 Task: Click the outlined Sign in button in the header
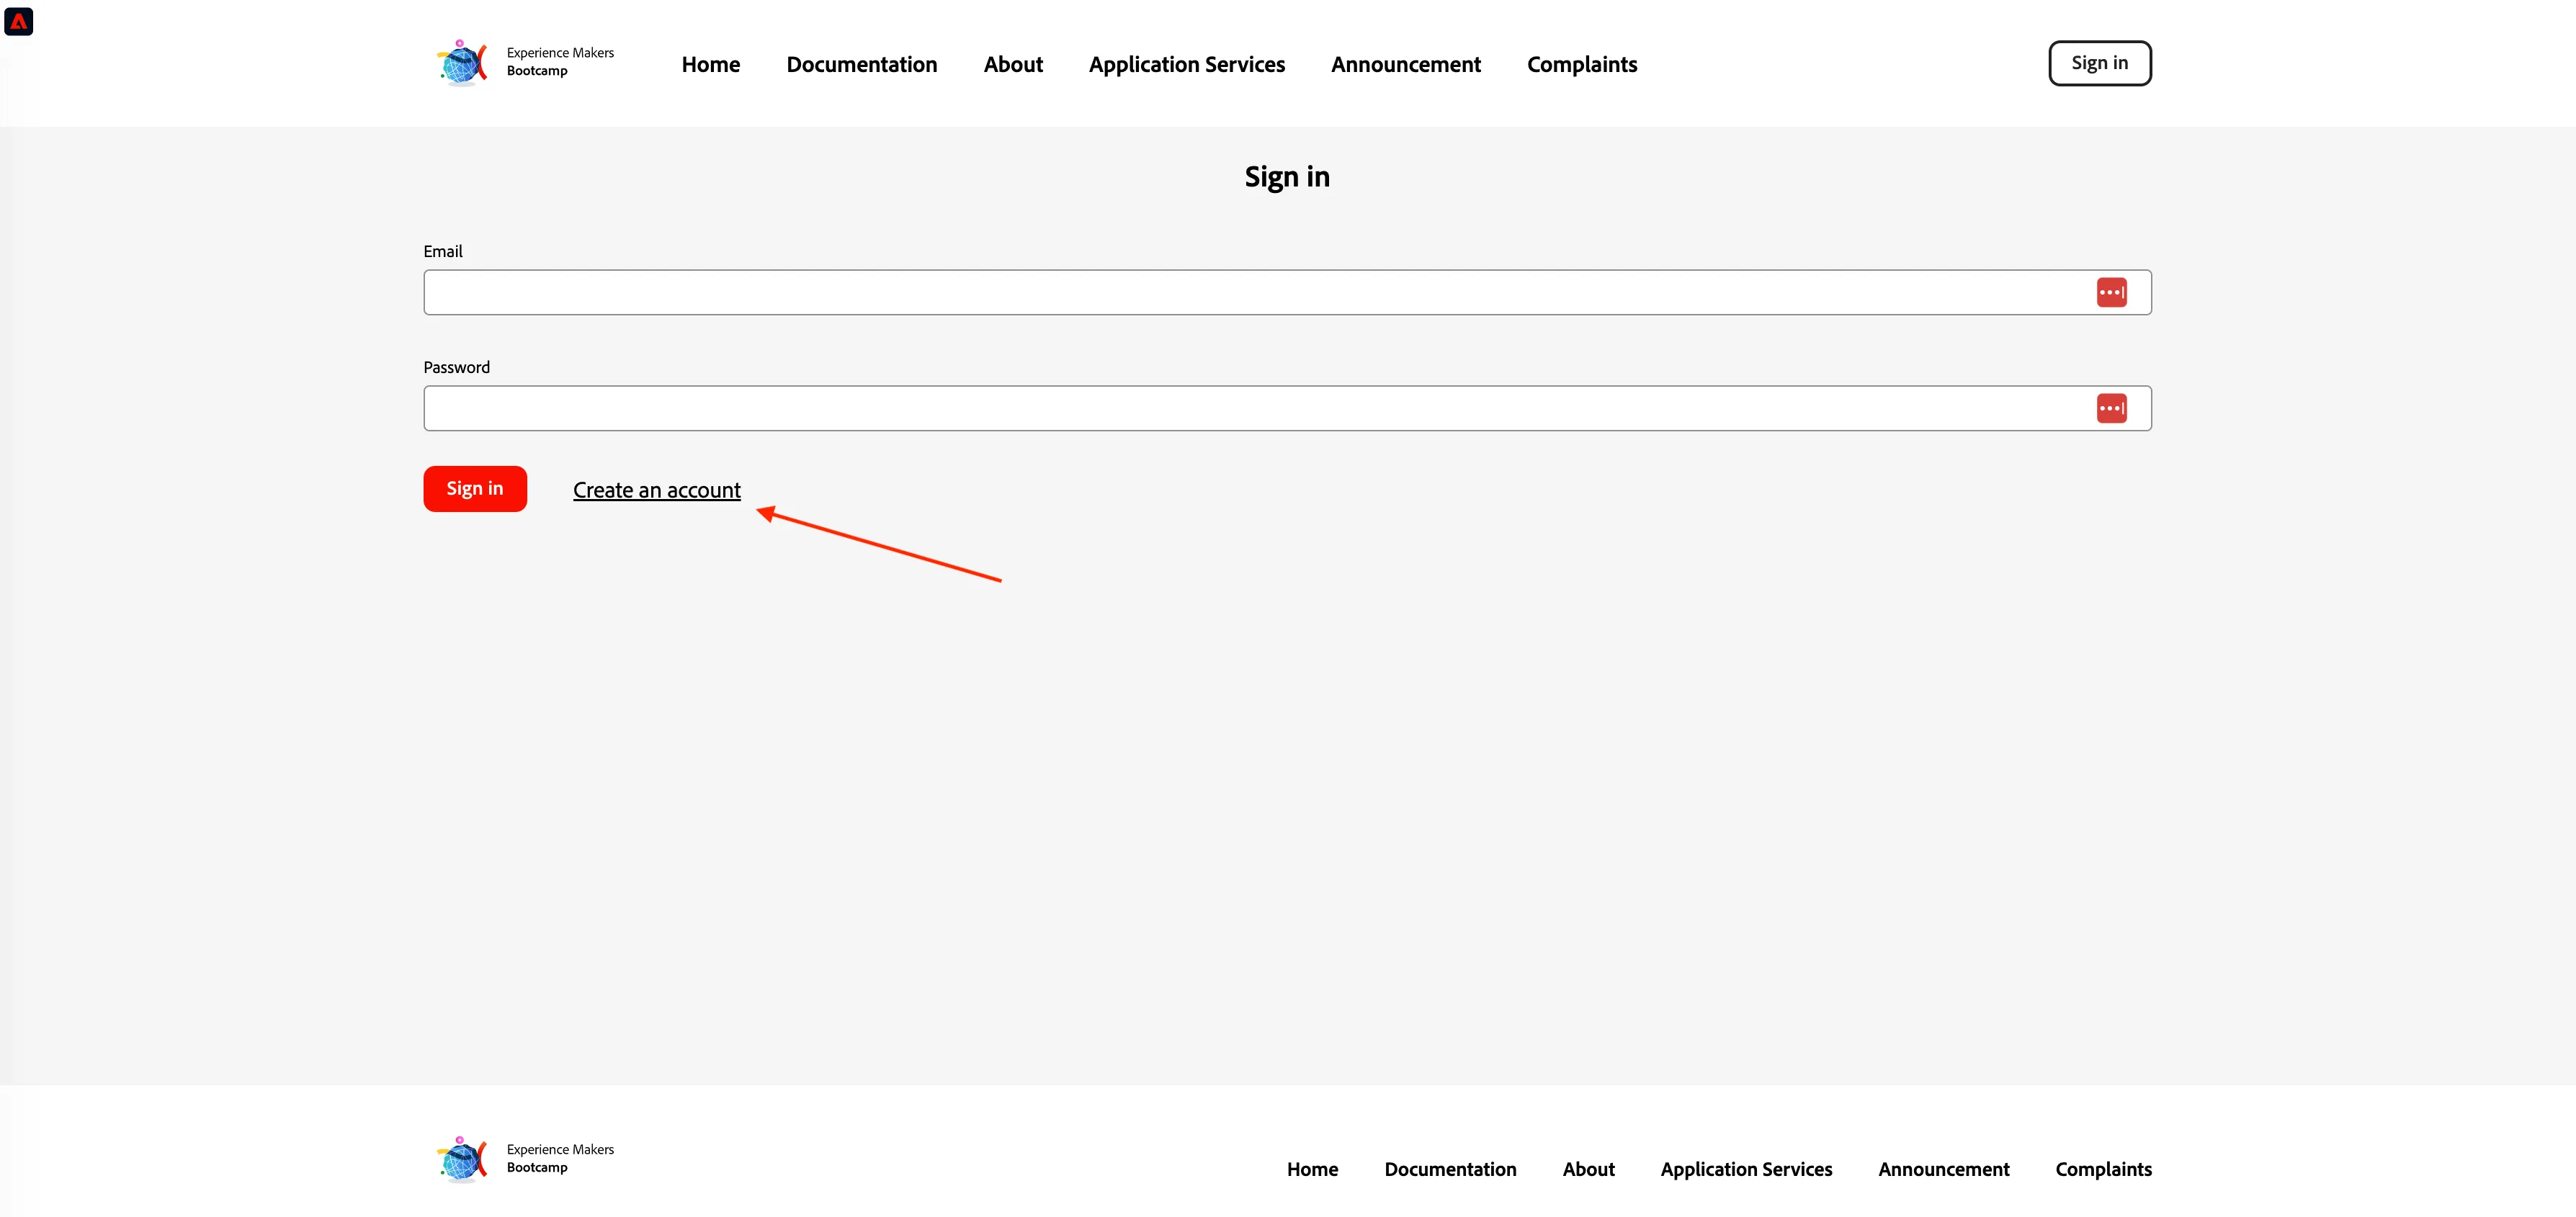(x=2100, y=63)
